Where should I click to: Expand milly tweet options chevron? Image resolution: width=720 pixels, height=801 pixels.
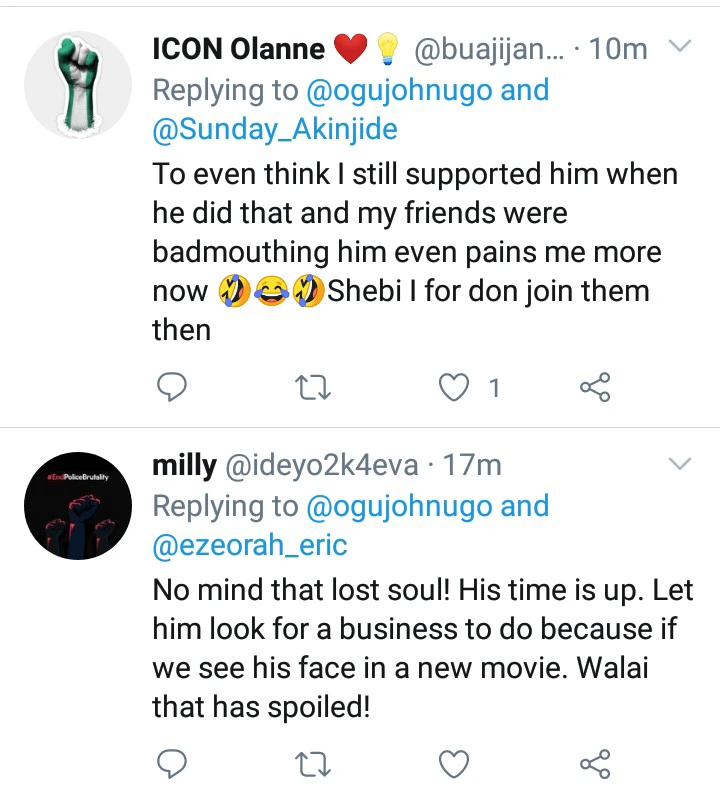click(x=679, y=463)
